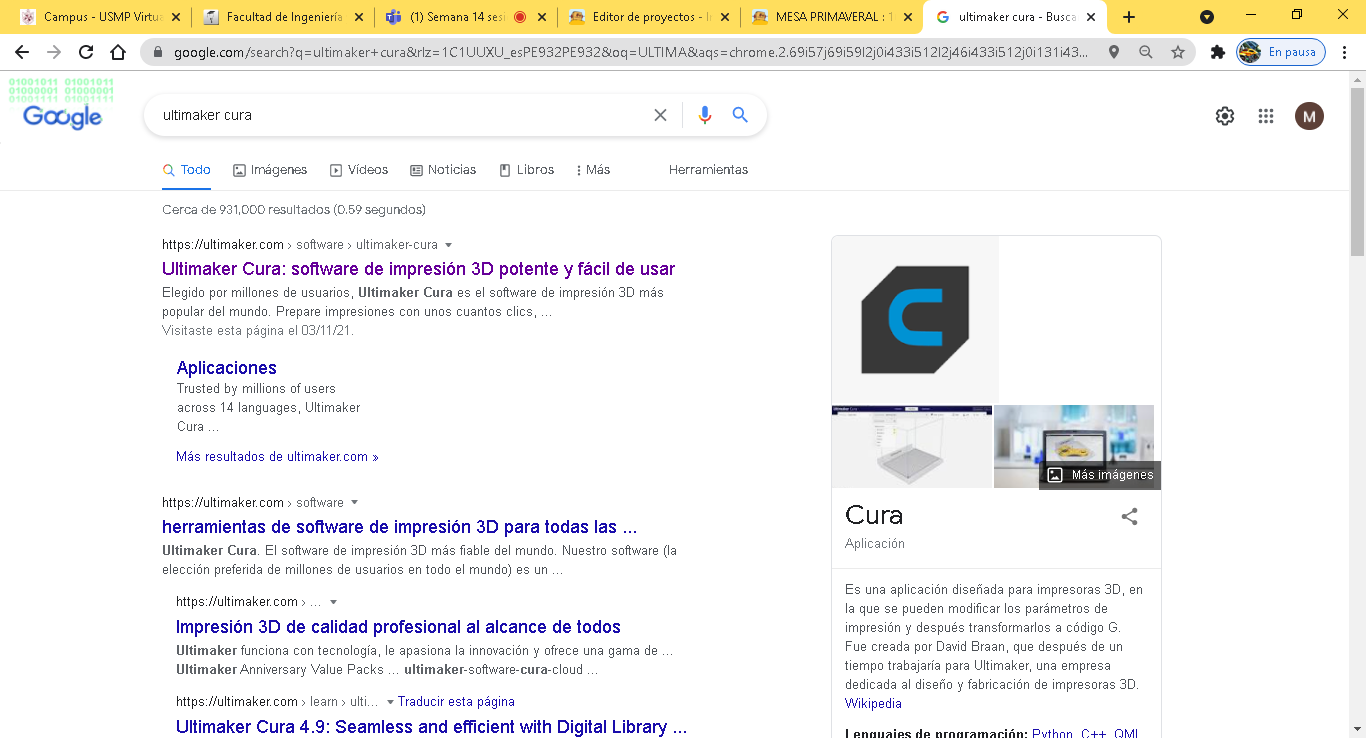
Task: Click the browser address bar URL
Action: click(630, 52)
